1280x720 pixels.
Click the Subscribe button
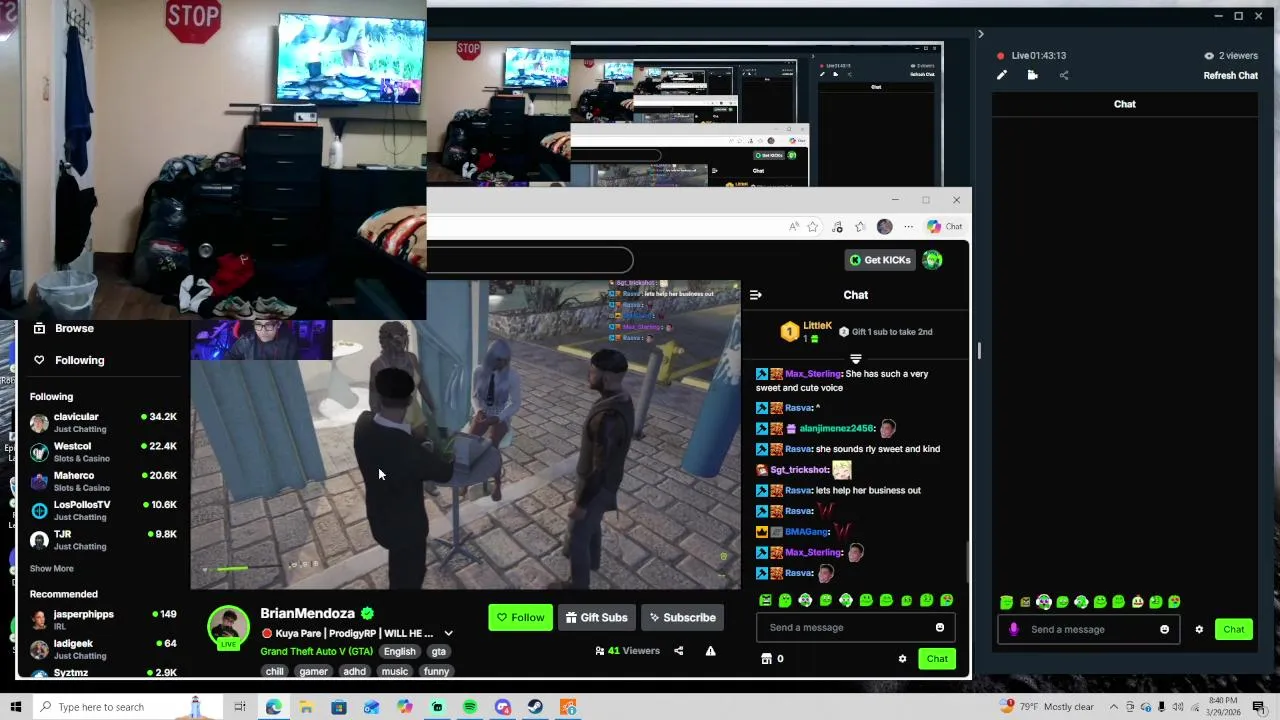(x=682, y=617)
